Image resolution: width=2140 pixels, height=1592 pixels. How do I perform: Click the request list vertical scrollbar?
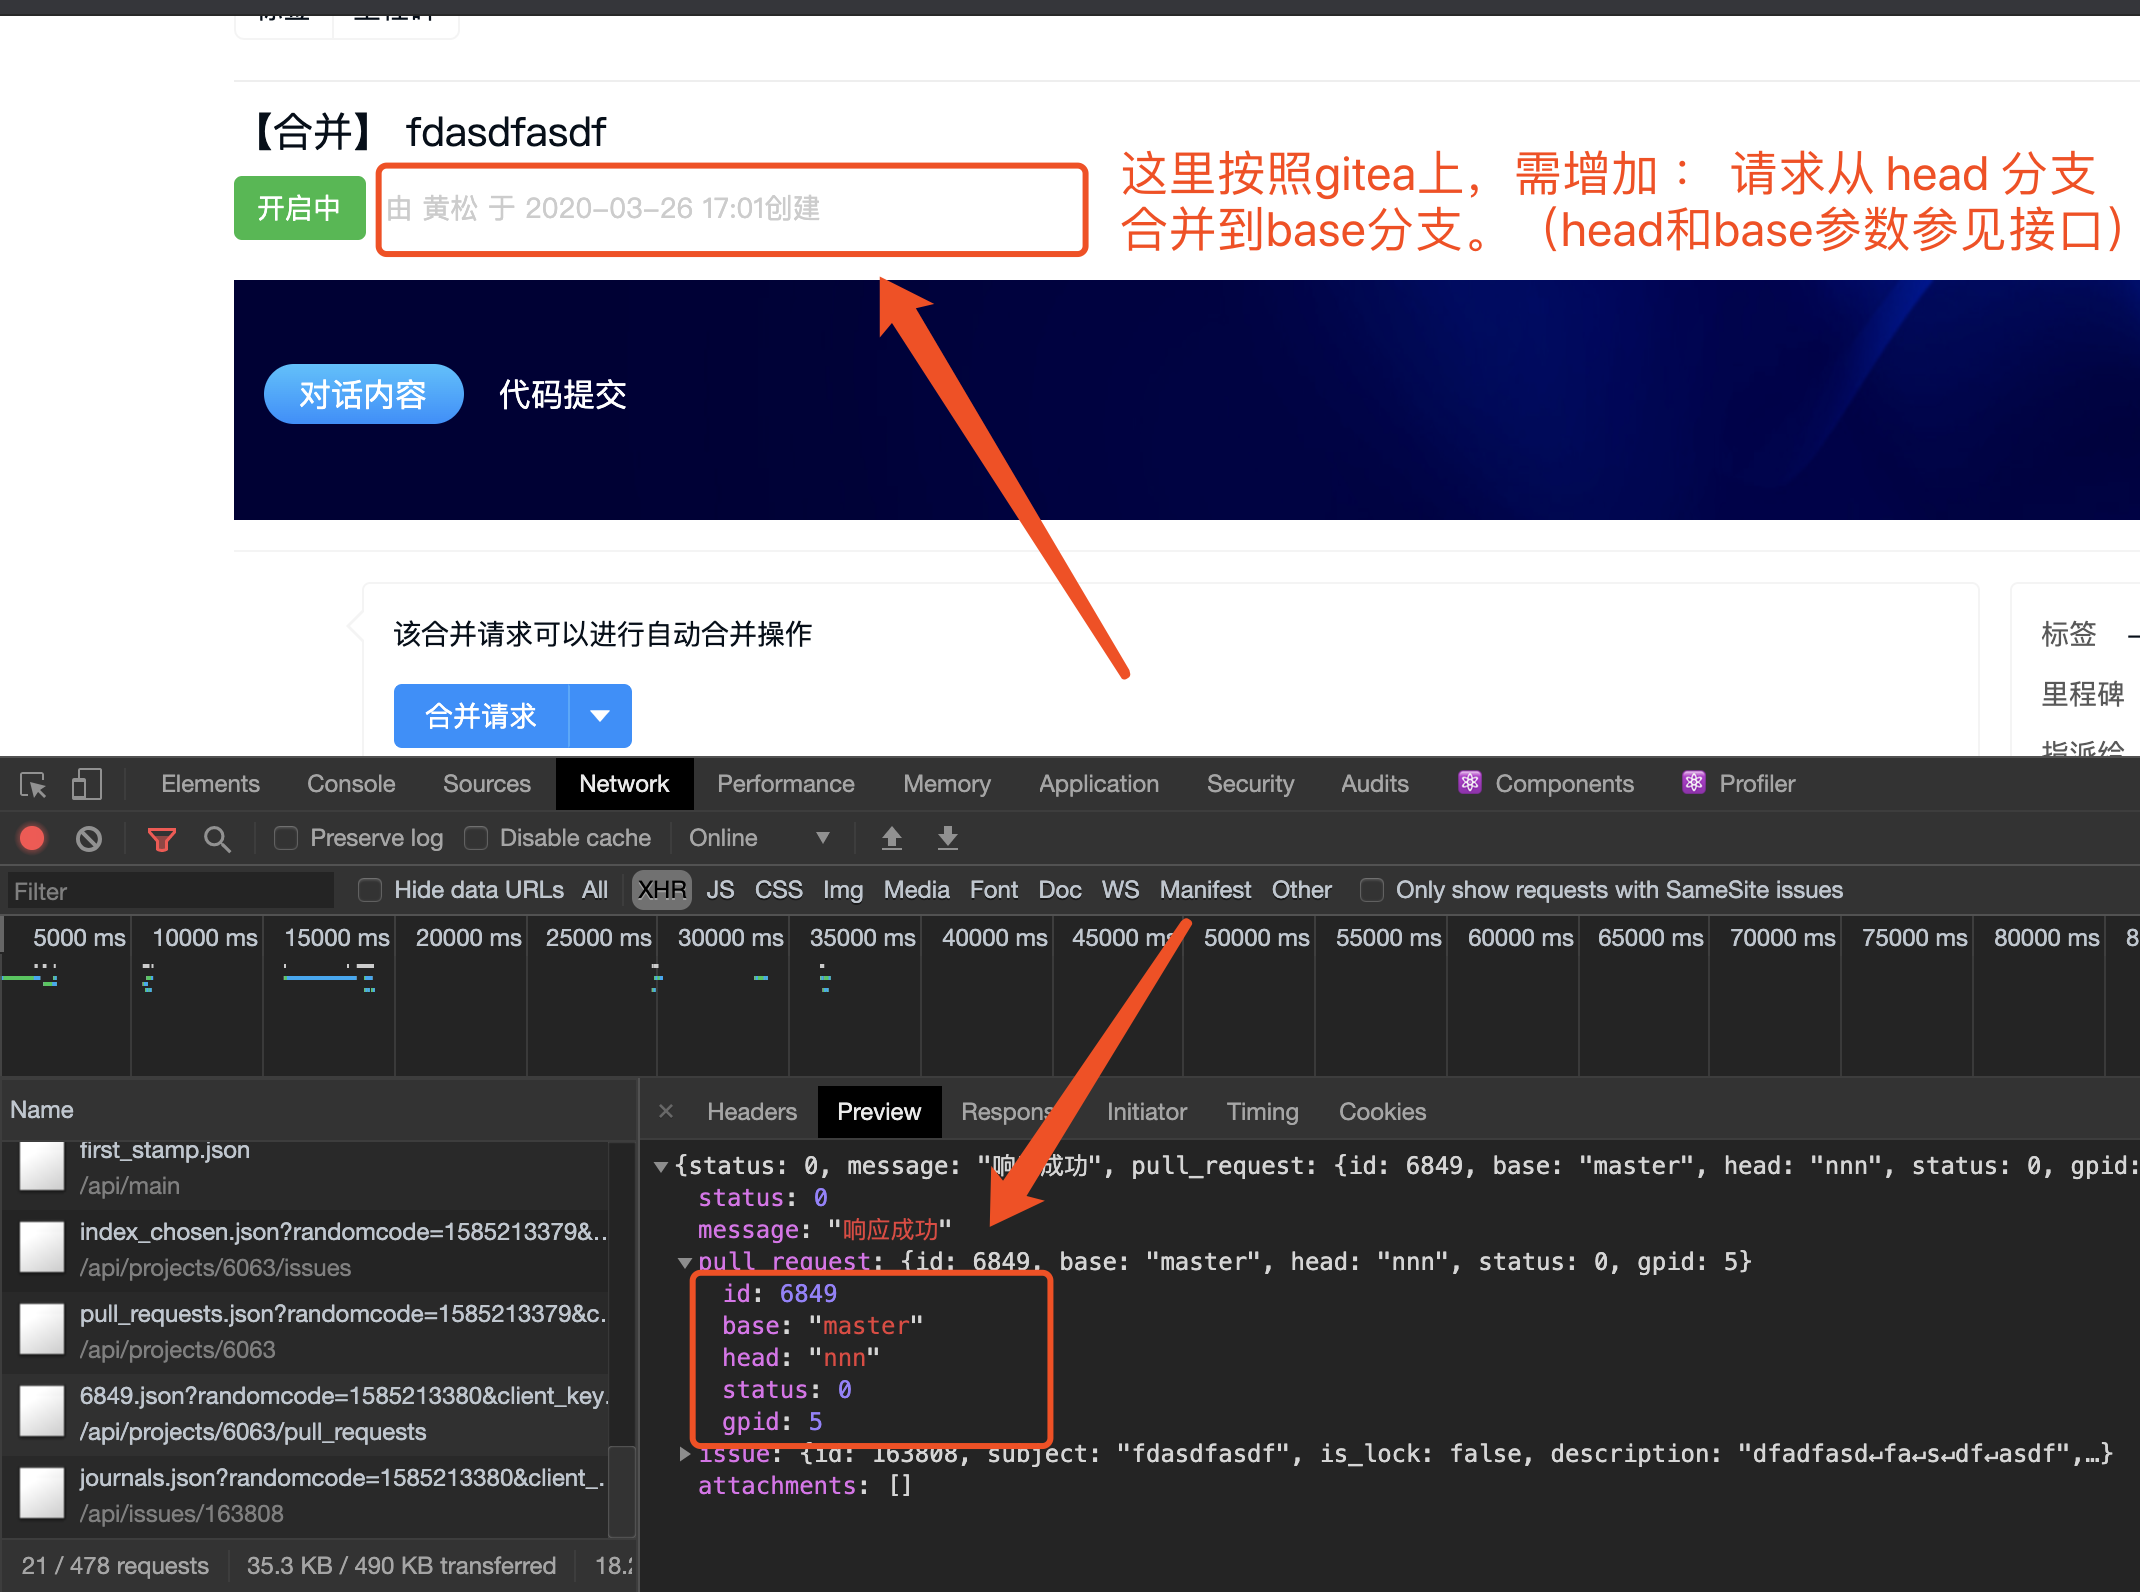click(x=622, y=1490)
